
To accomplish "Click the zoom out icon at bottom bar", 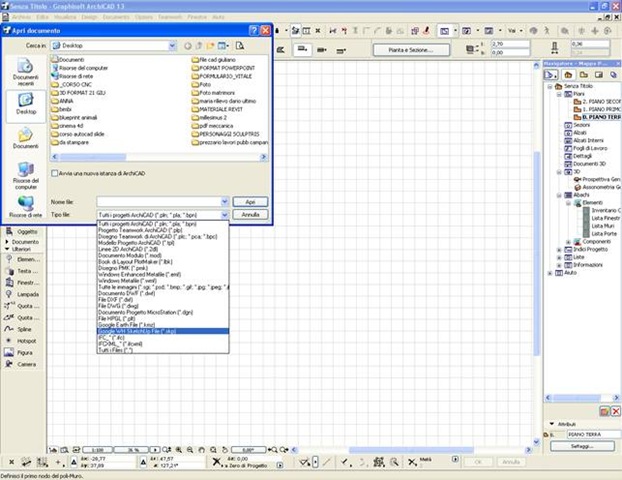I will tap(190, 450).
